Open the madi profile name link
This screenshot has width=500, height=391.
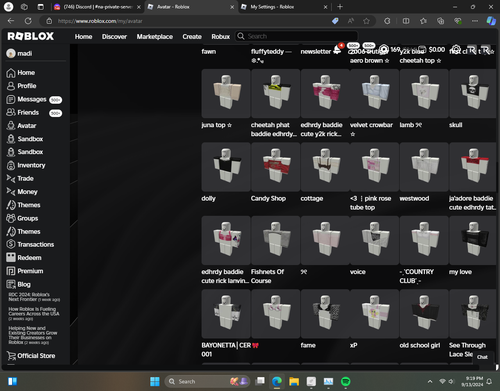pos(25,53)
